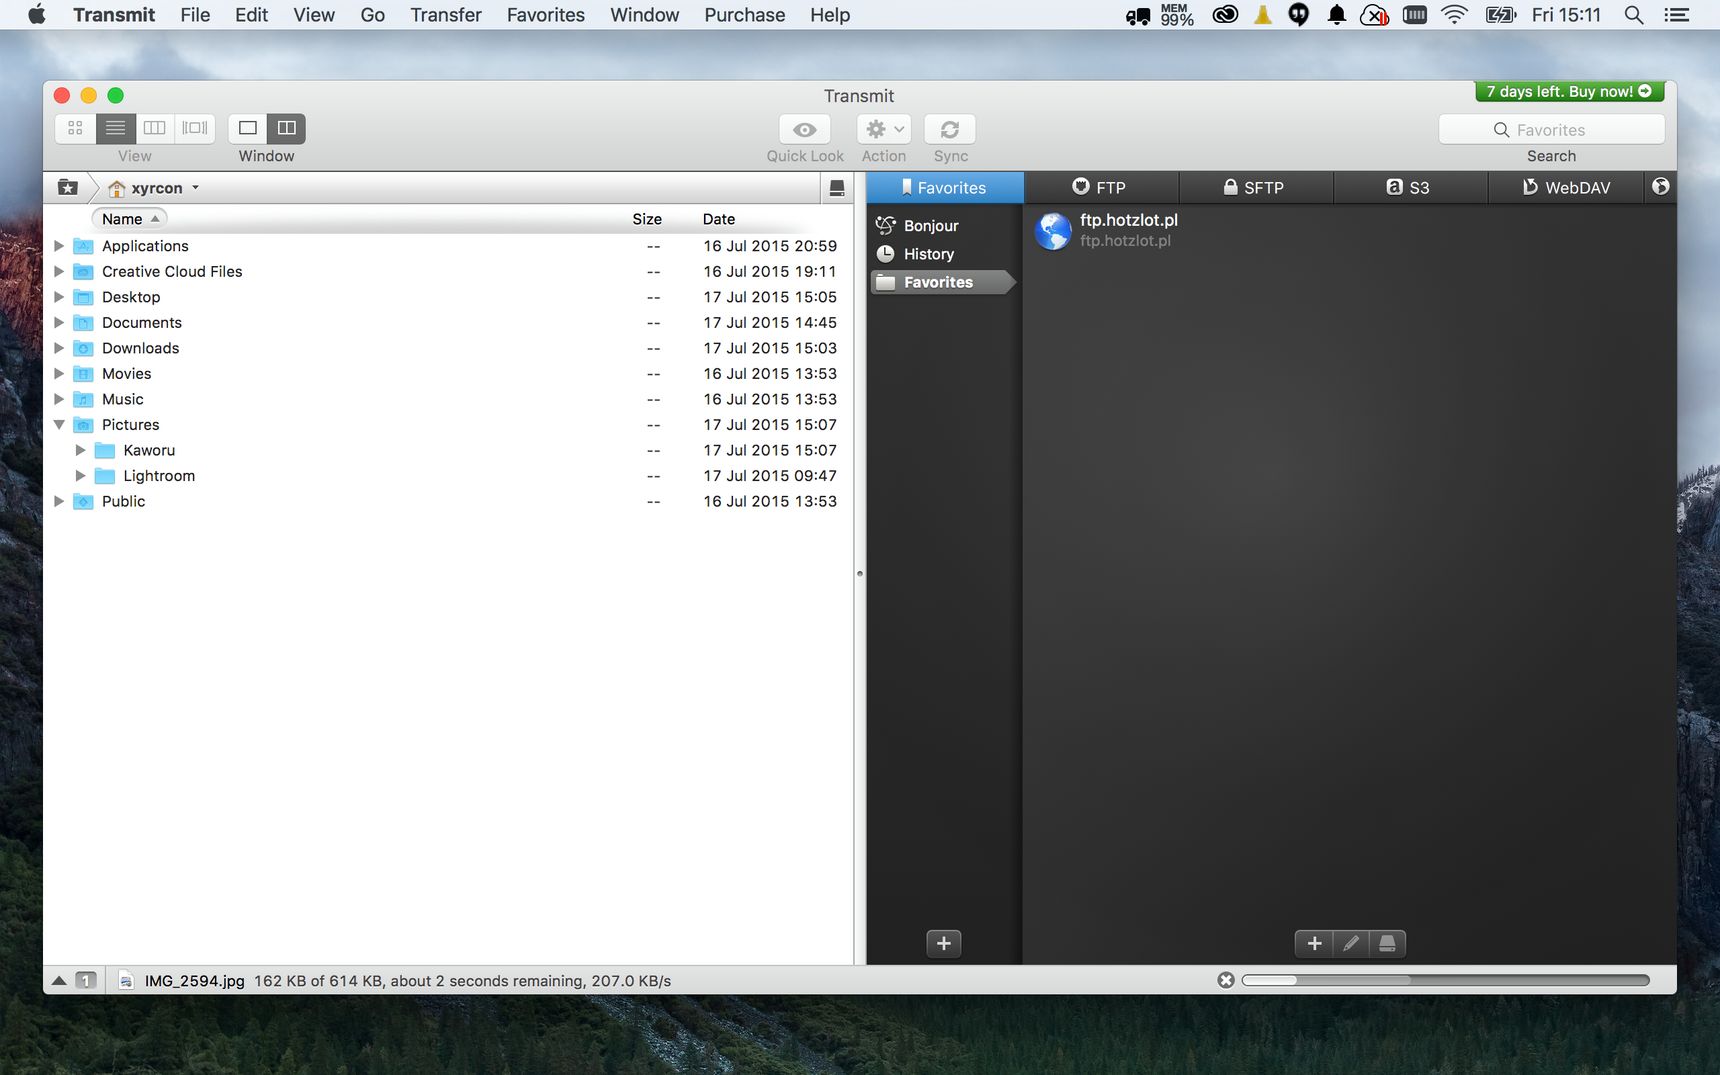Expand the Creative Cloud Files folder
1720x1075 pixels.
[x=59, y=271]
